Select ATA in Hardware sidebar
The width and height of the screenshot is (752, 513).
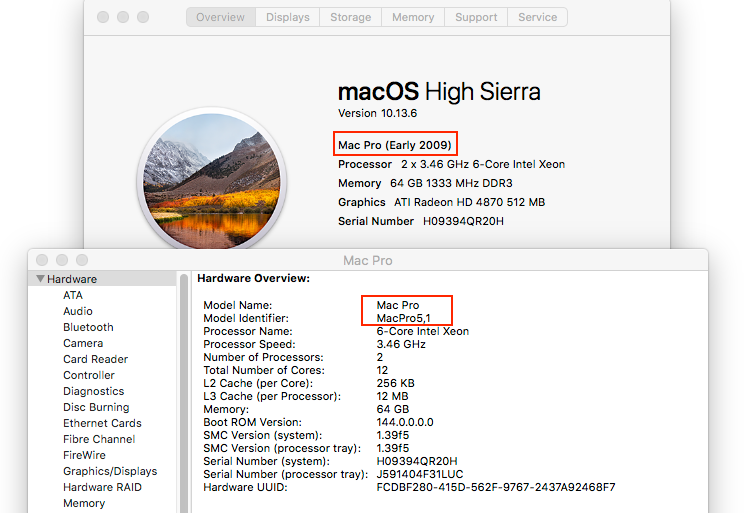[x=73, y=295]
